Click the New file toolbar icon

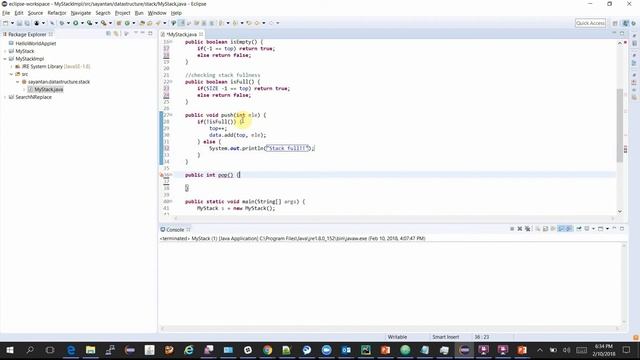(x=5, y=23)
